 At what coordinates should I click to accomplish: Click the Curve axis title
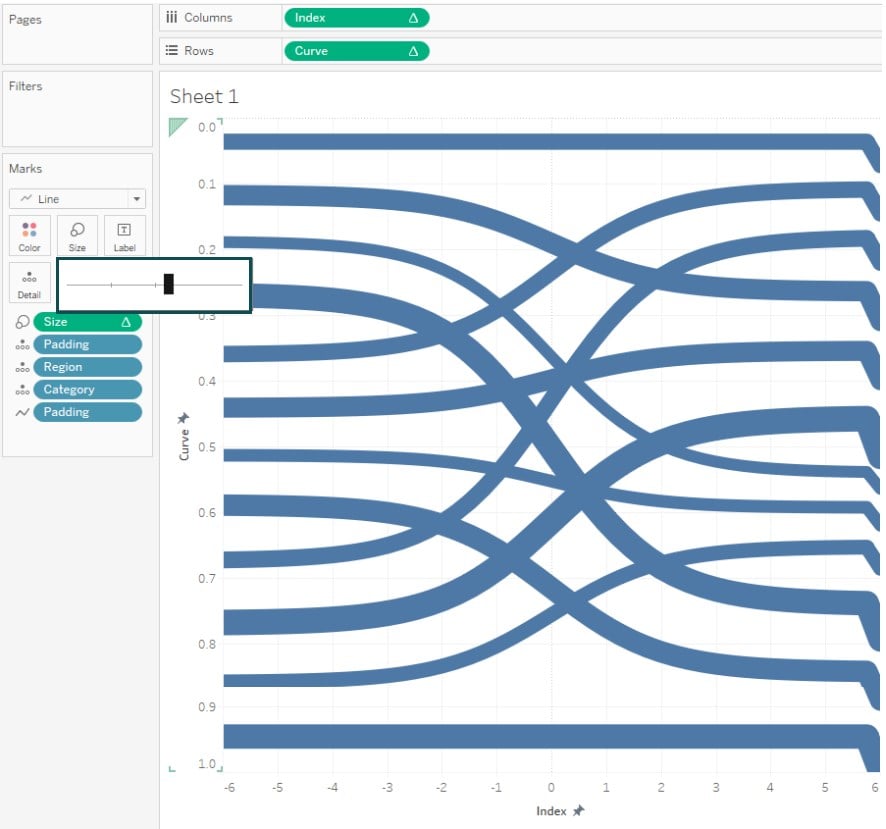coord(184,445)
